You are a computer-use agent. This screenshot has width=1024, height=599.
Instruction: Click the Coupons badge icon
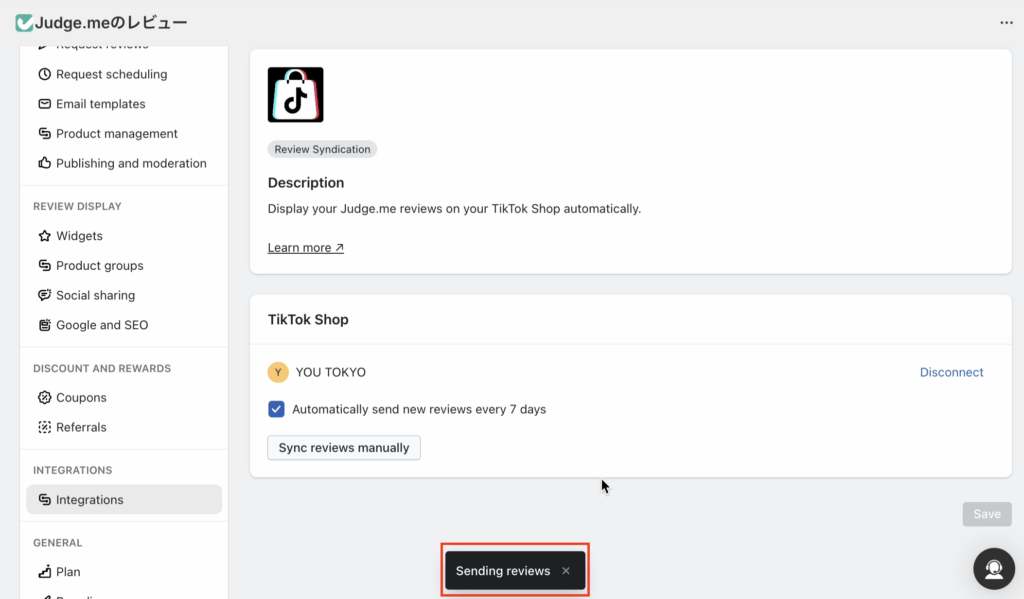click(45, 398)
